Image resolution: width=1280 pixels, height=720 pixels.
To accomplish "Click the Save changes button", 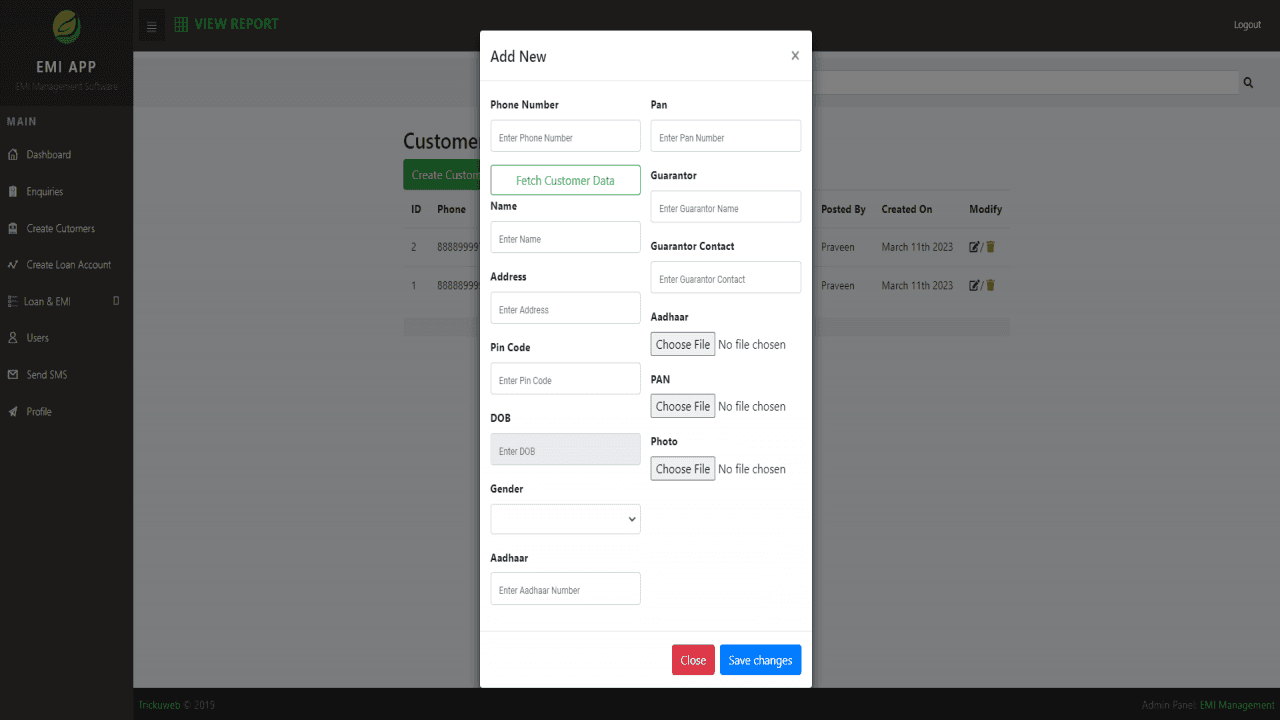I will pos(760,660).
